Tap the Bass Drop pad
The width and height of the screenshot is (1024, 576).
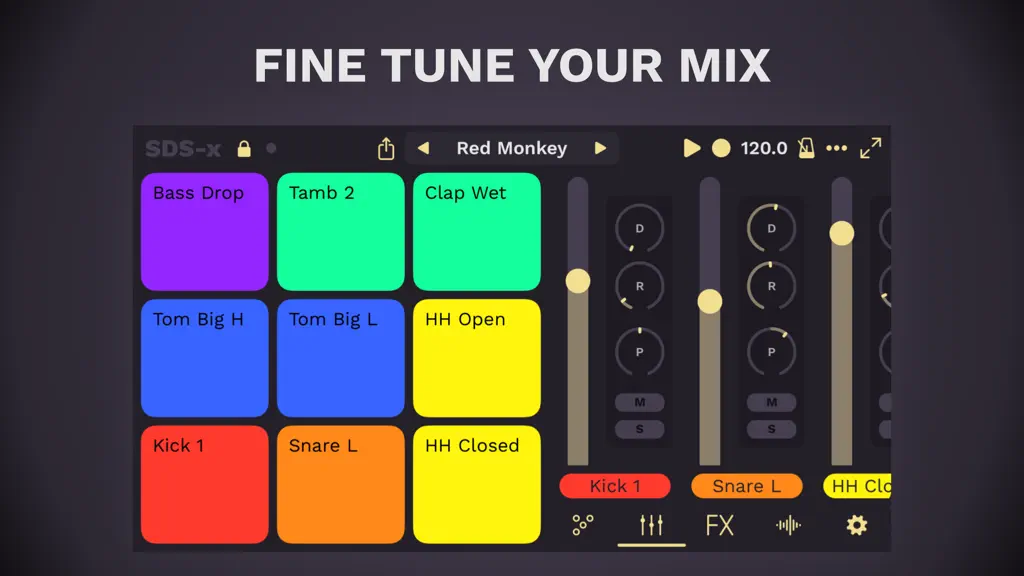click(204, 232)
